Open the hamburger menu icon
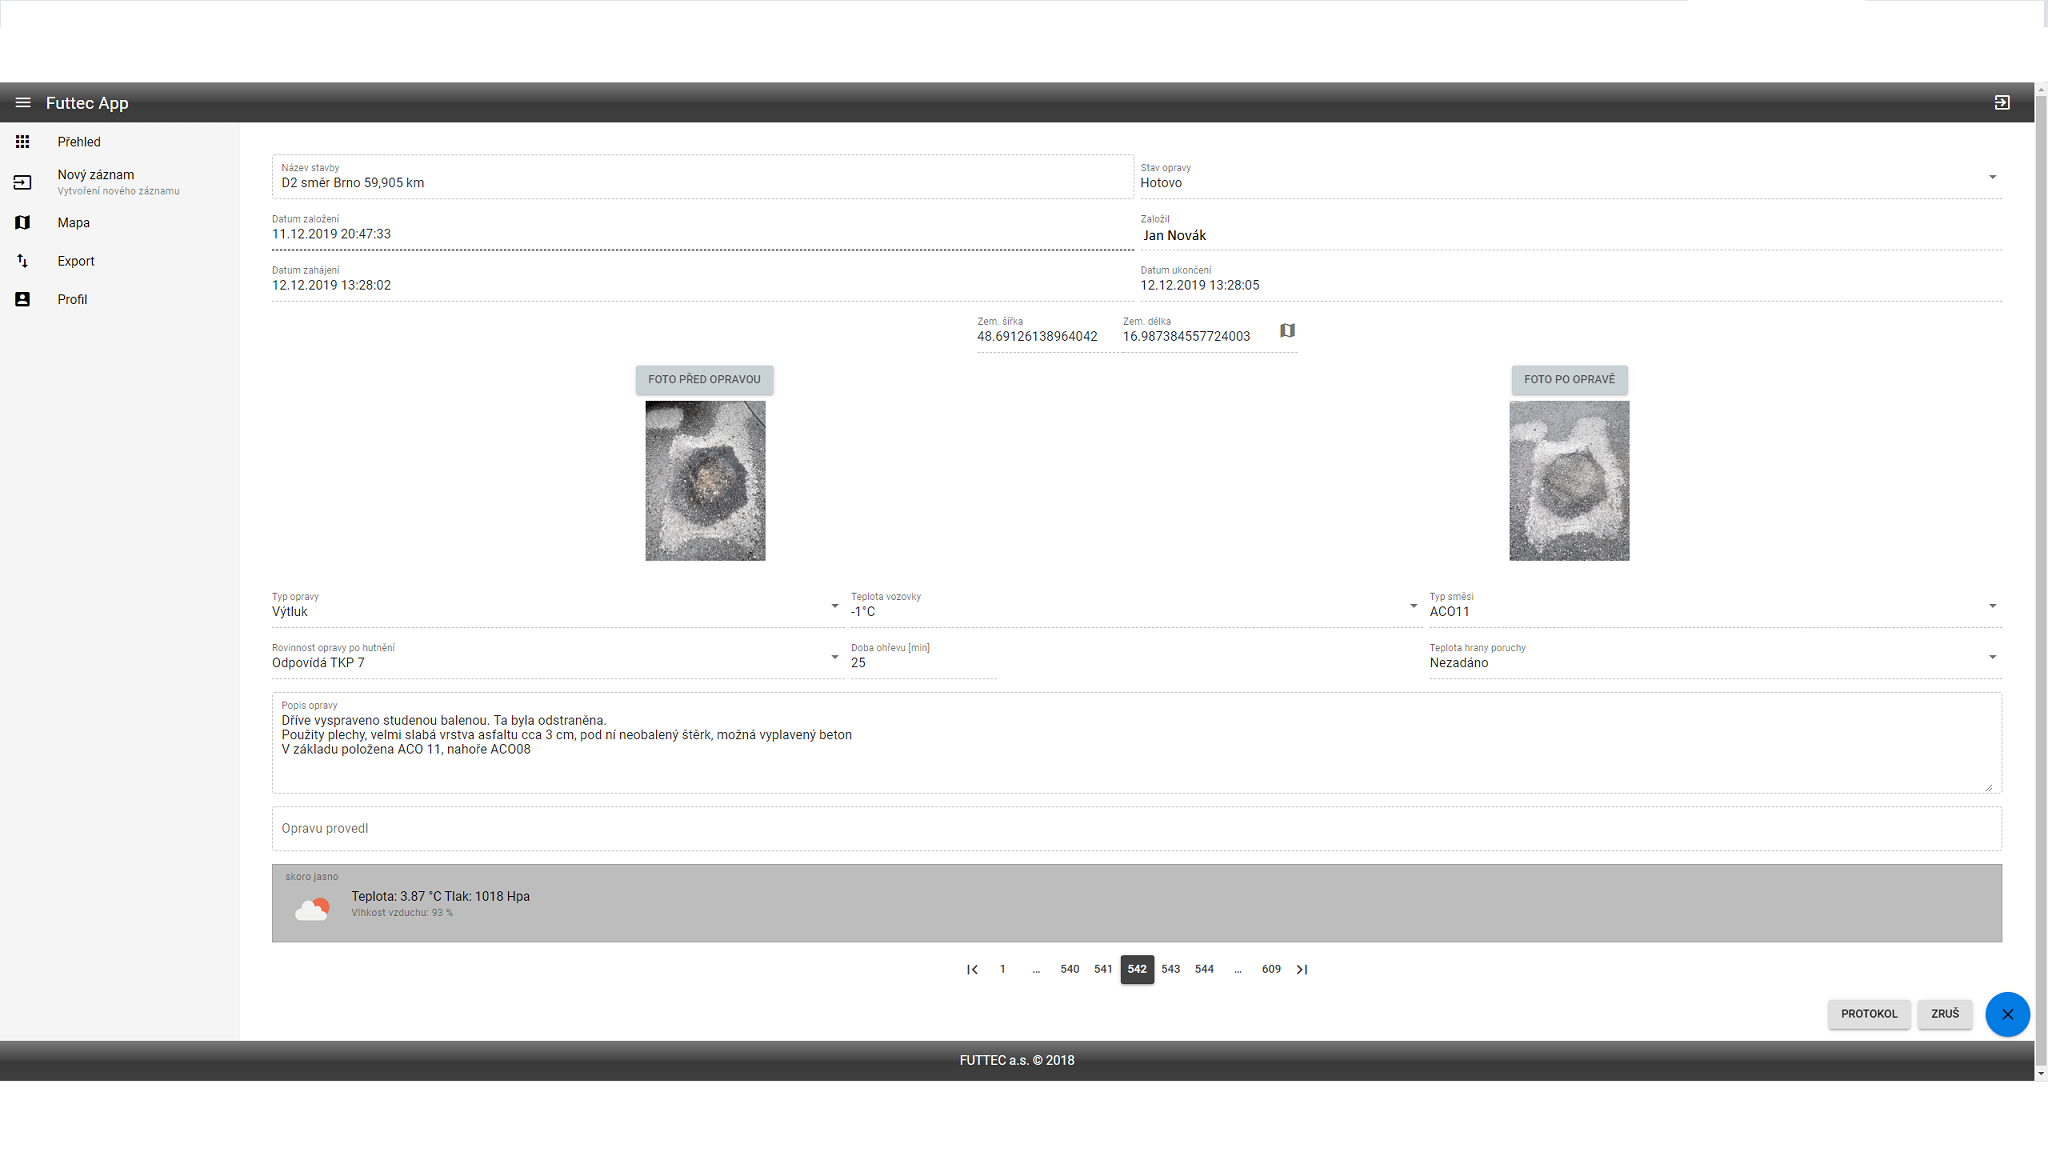 23,103
